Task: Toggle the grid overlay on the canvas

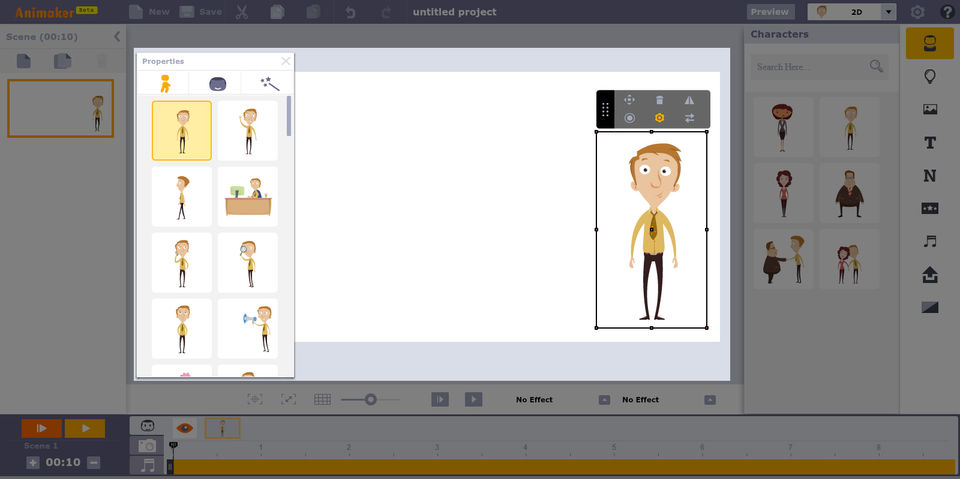Action: (x=322, y=399)
